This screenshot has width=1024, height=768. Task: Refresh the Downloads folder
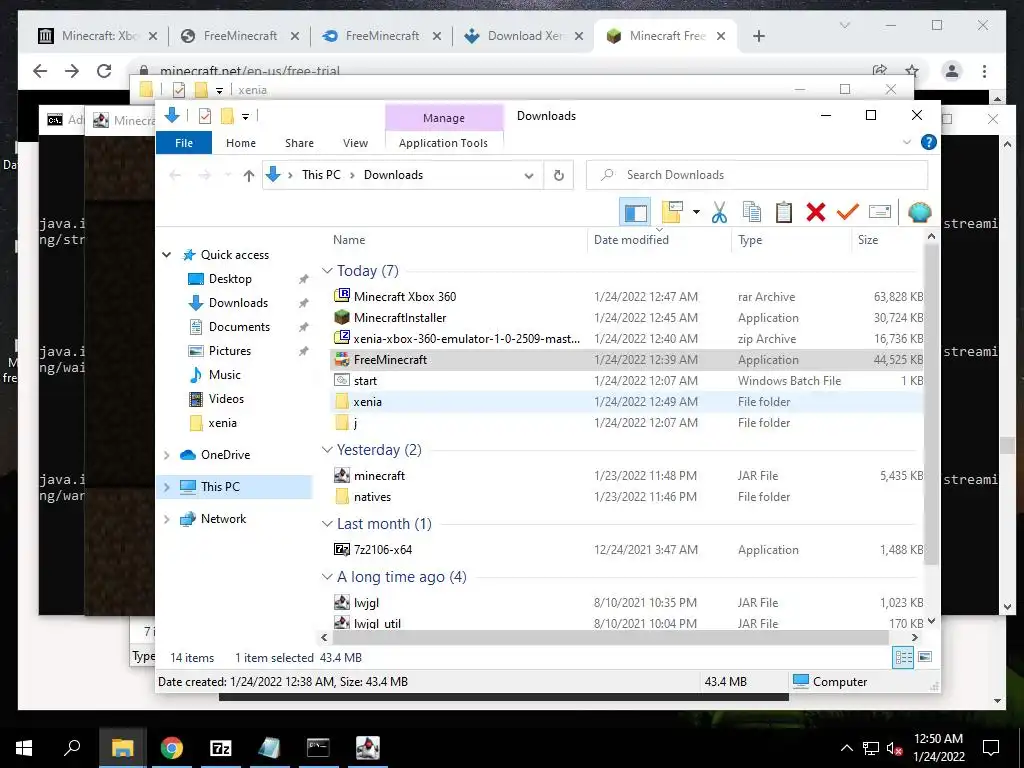(558, 175)
